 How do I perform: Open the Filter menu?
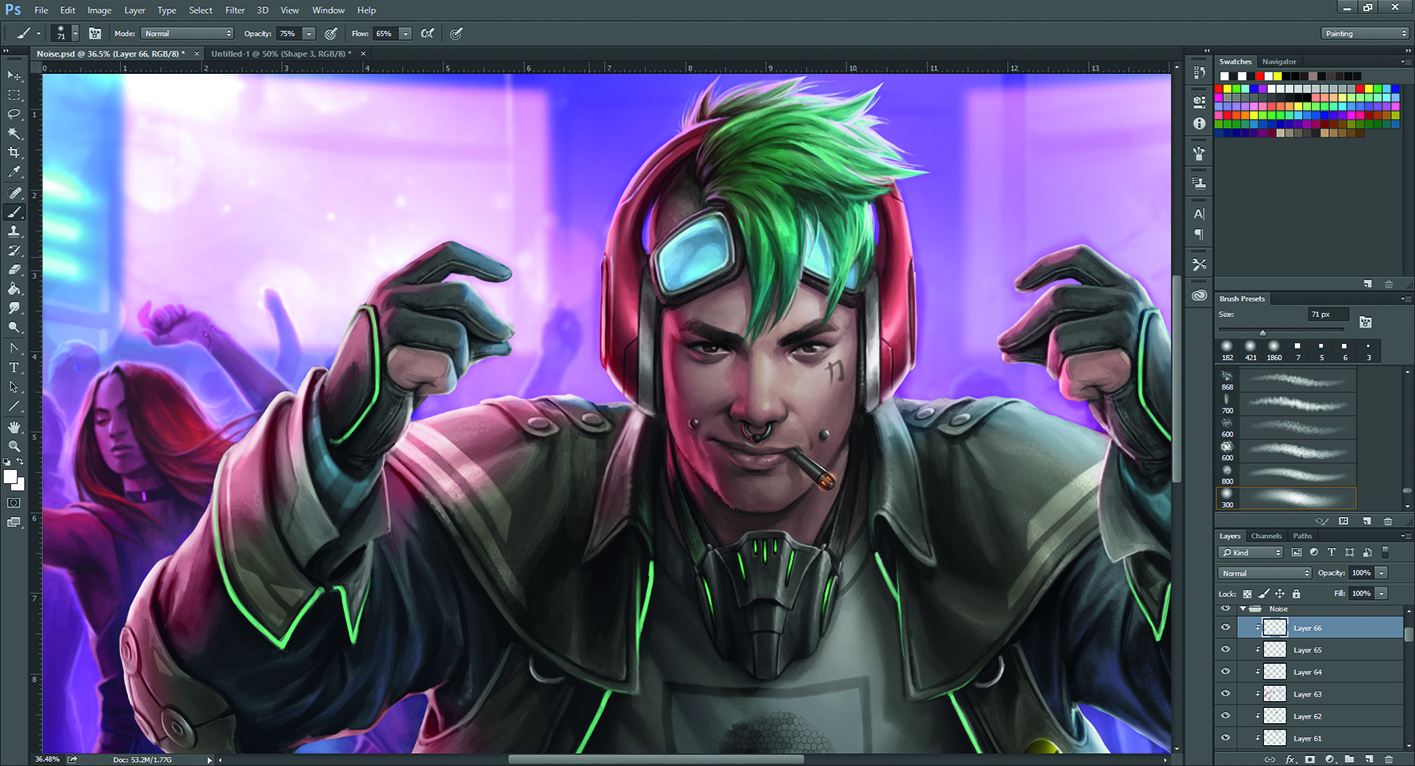(x=235, y=10)
